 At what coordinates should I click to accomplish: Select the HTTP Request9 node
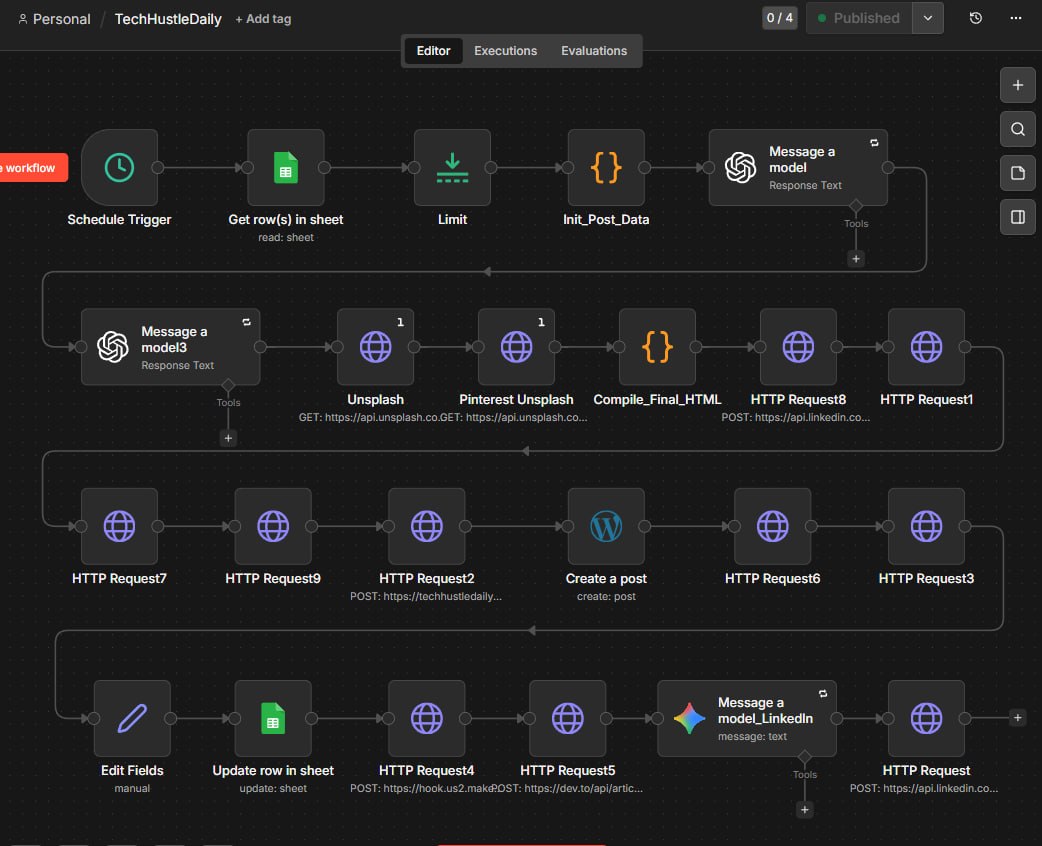[x=273, y=526]
